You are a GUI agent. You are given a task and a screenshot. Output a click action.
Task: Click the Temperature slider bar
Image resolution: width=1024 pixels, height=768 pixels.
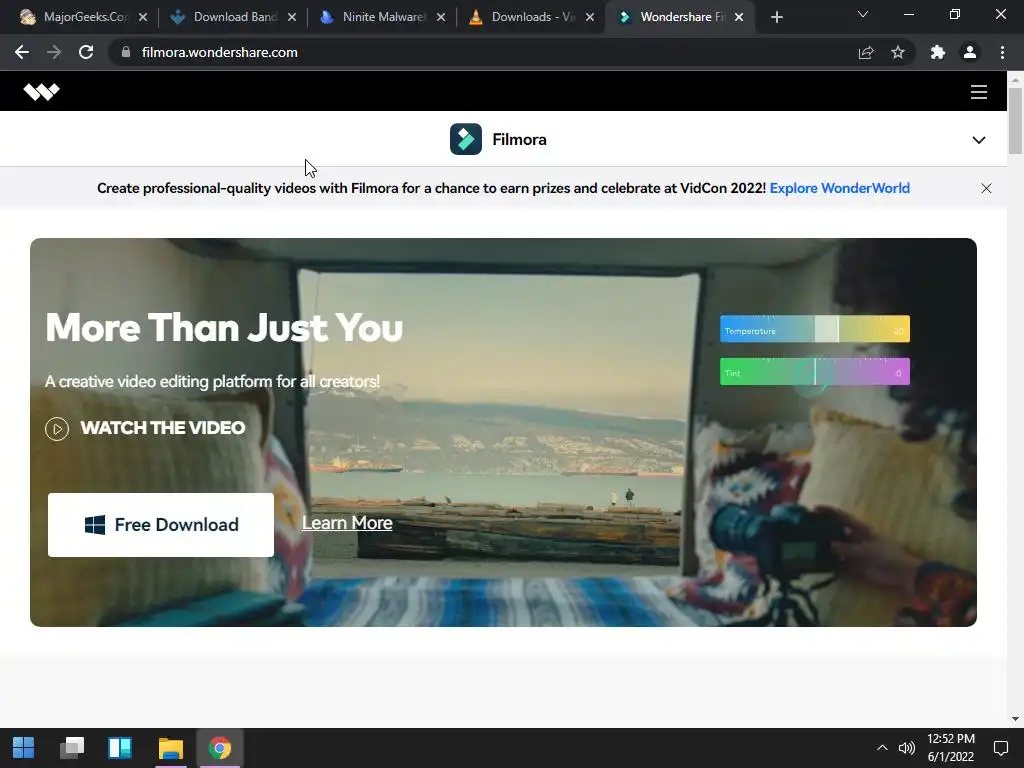814,329
